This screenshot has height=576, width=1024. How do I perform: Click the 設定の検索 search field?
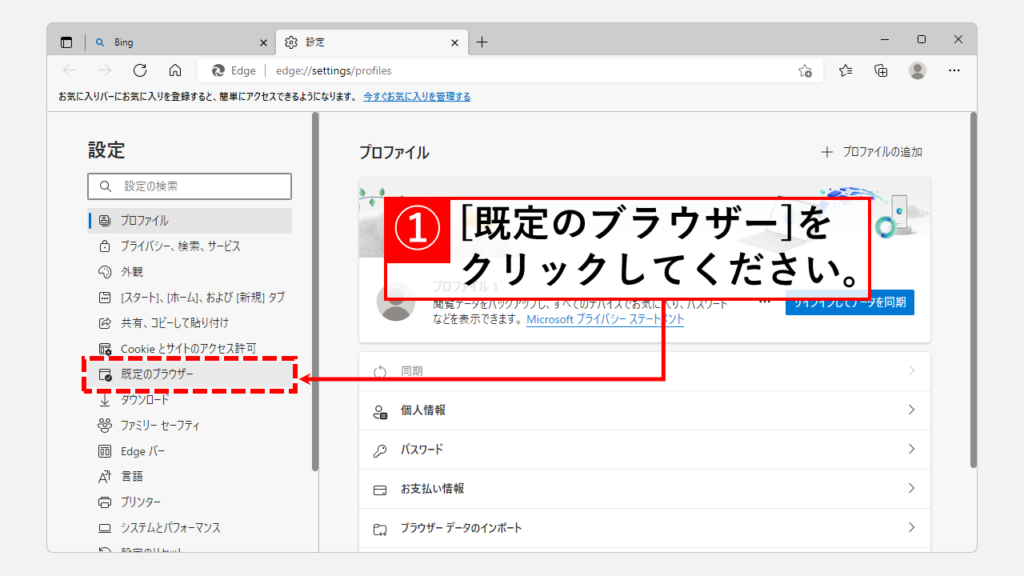(190, 186)
